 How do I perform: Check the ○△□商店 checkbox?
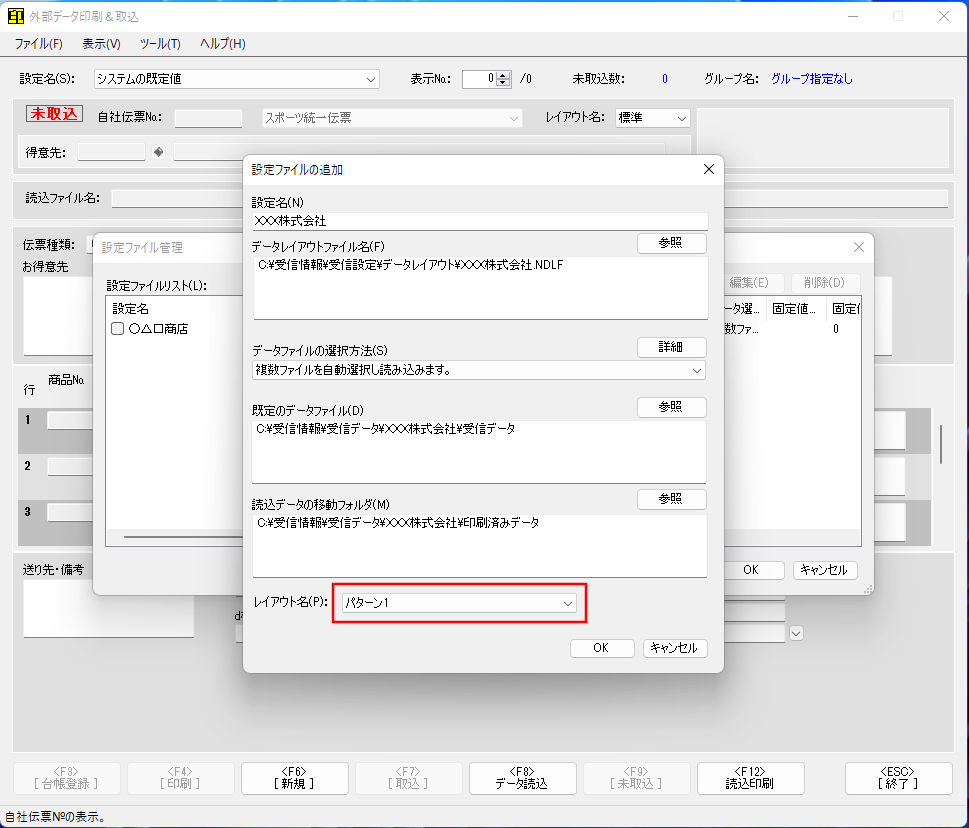point(117,328)
